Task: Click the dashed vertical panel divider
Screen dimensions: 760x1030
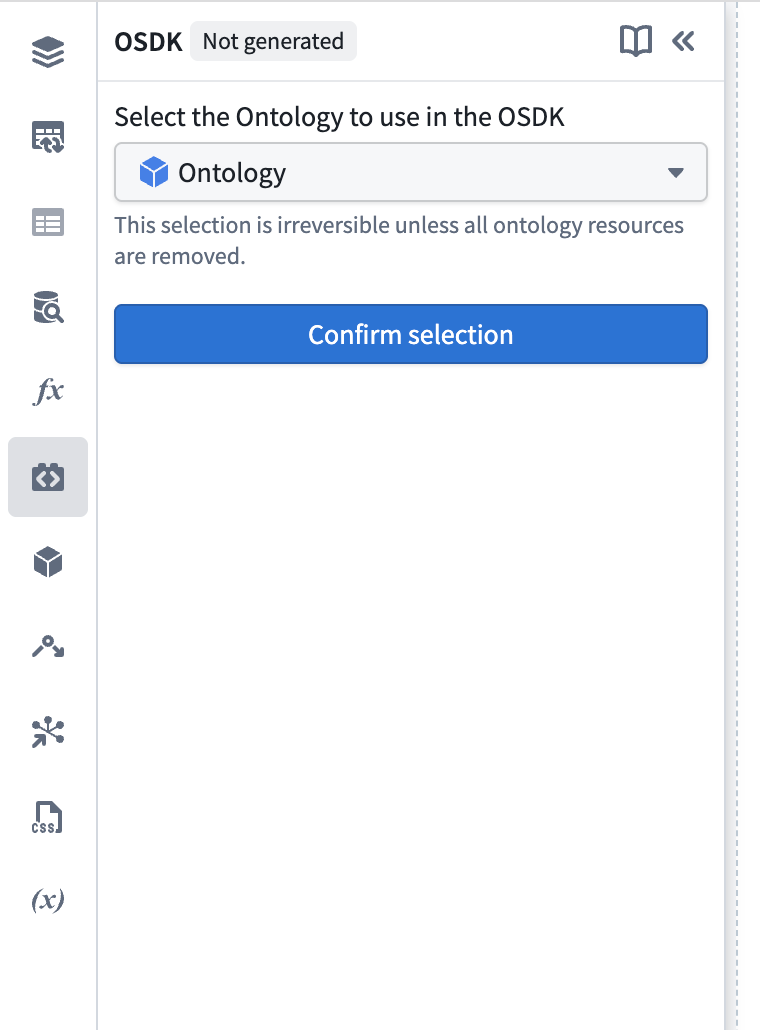Action: (737, 515)
